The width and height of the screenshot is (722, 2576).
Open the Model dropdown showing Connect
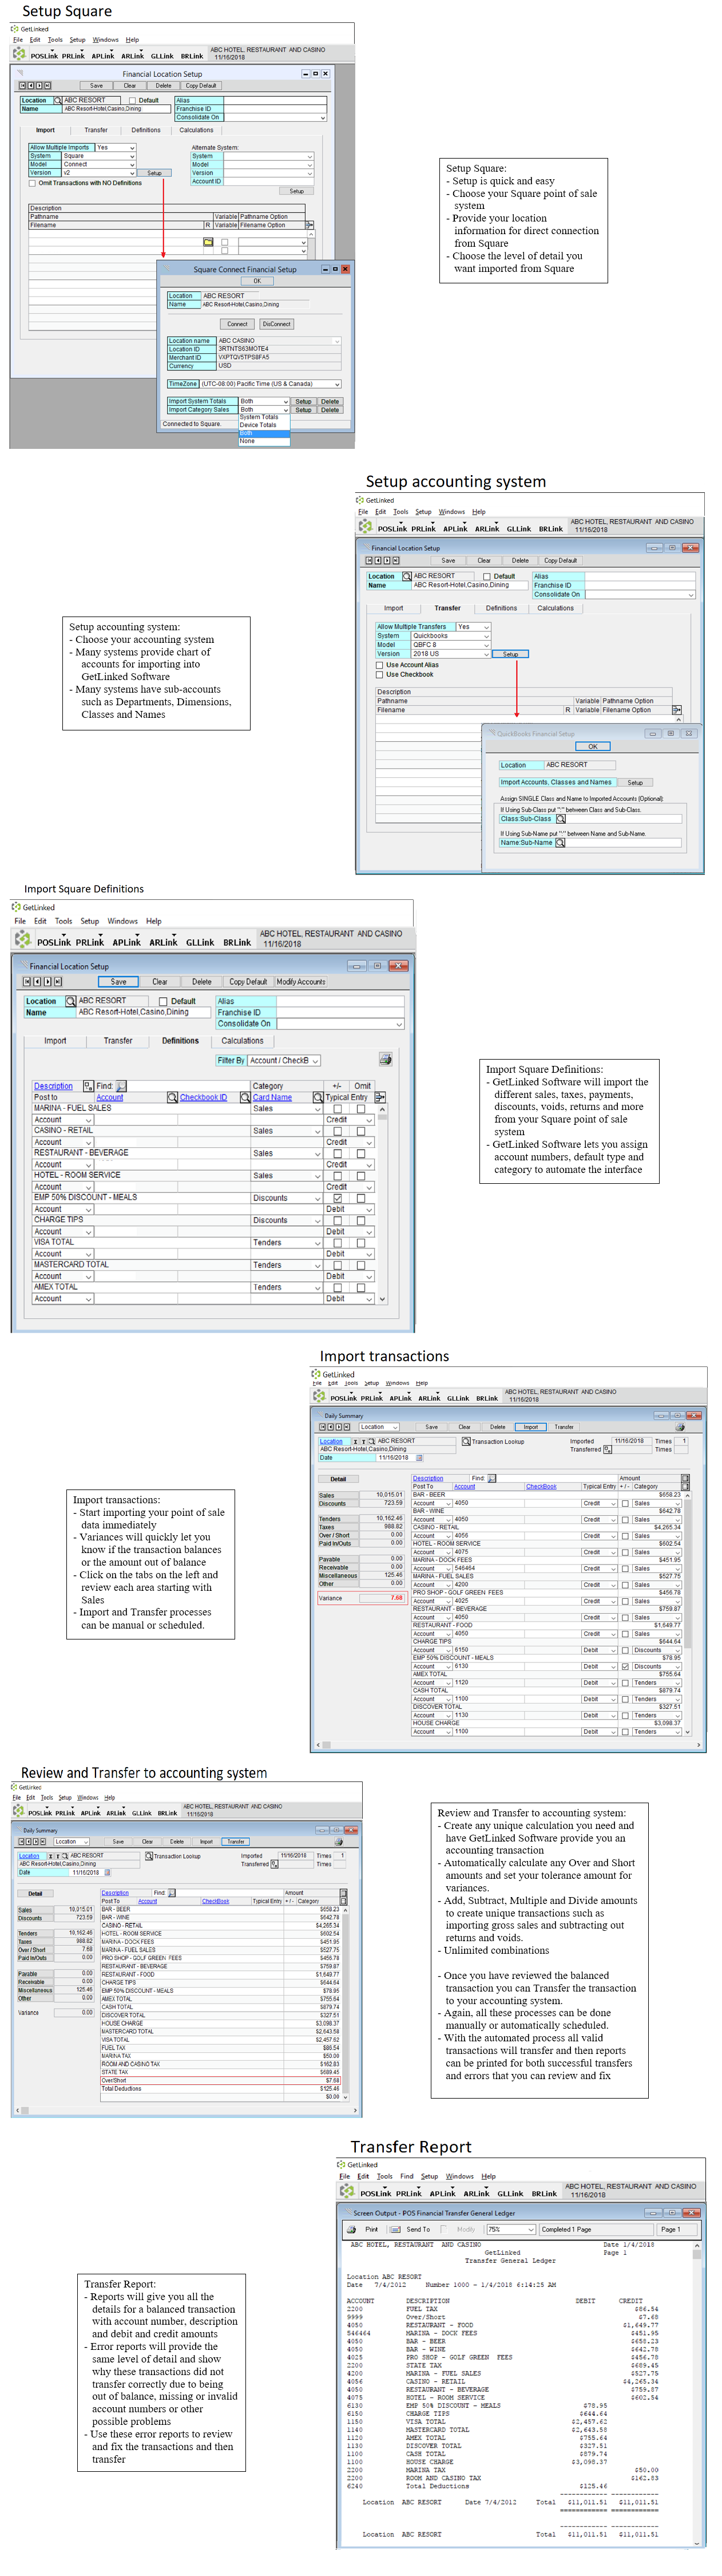point(131,164)
